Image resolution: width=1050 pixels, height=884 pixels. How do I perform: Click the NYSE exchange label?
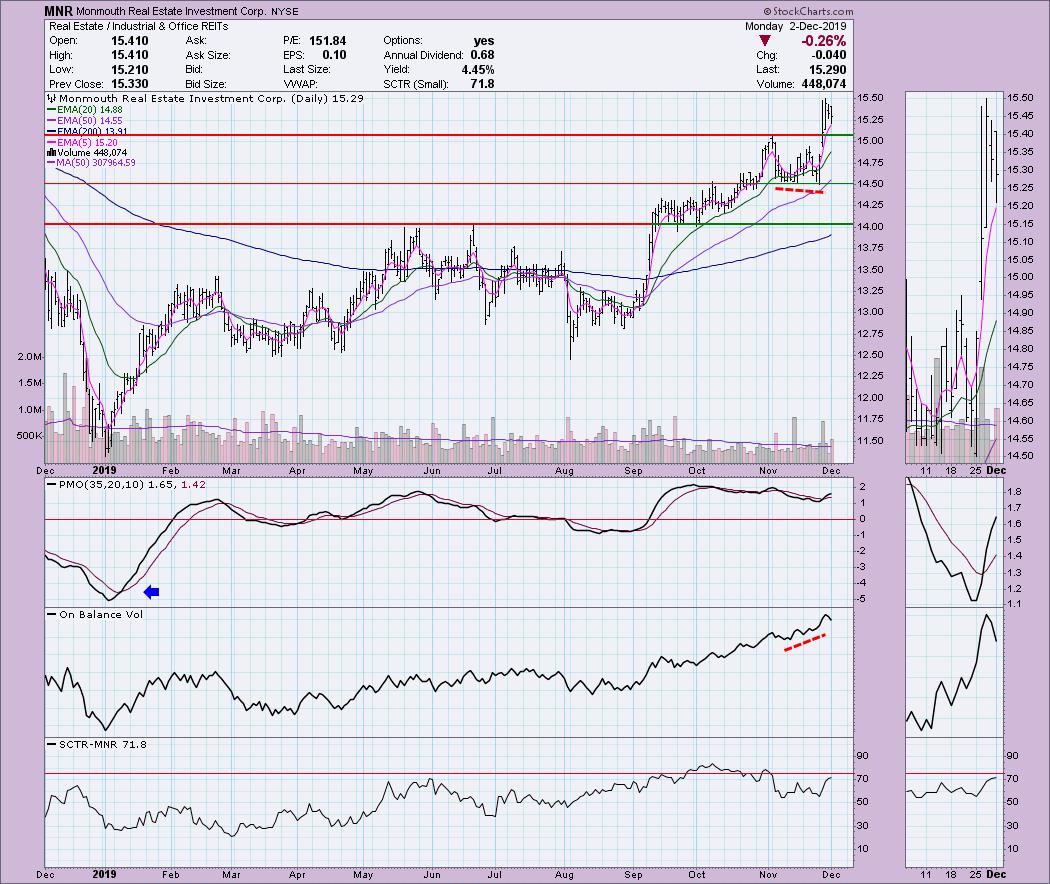point(285,11)
